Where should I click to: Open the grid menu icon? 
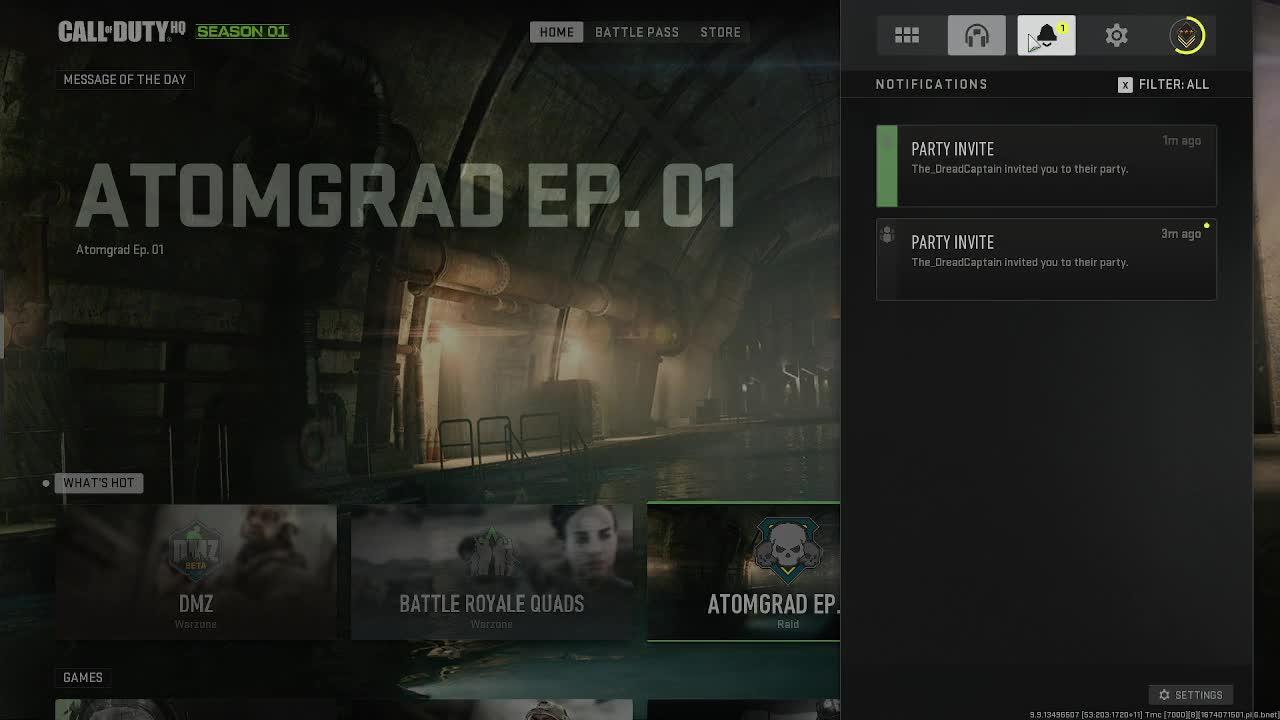pyautogui.click(x=907, y=36)
